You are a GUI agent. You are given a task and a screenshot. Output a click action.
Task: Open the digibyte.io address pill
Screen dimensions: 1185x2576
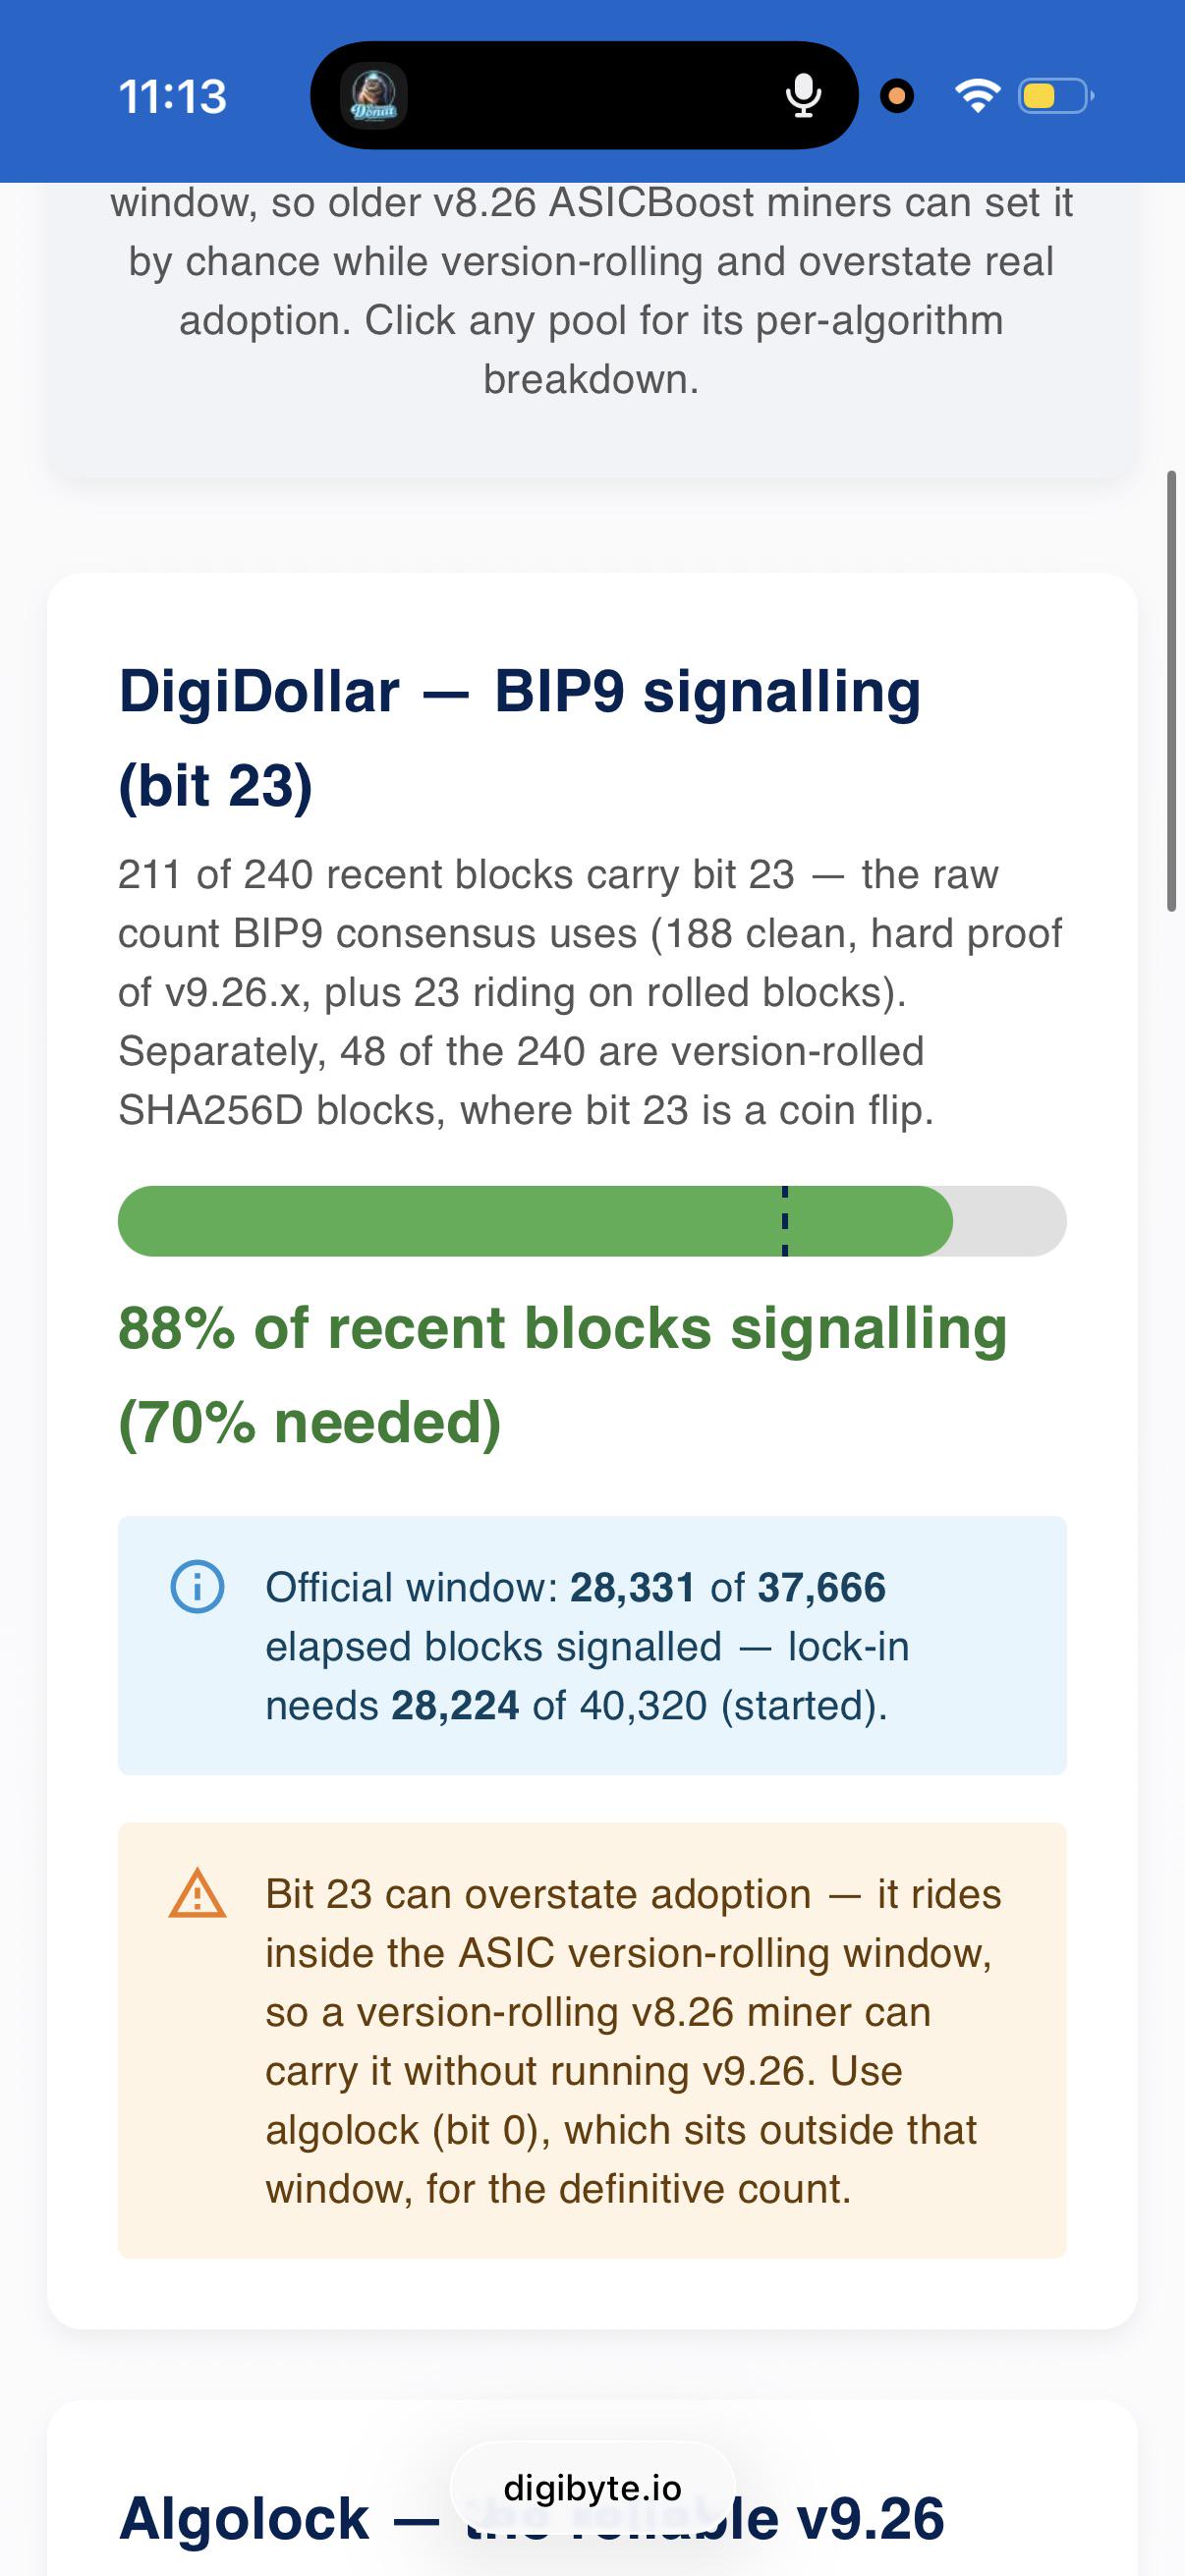pos(593,2488)
